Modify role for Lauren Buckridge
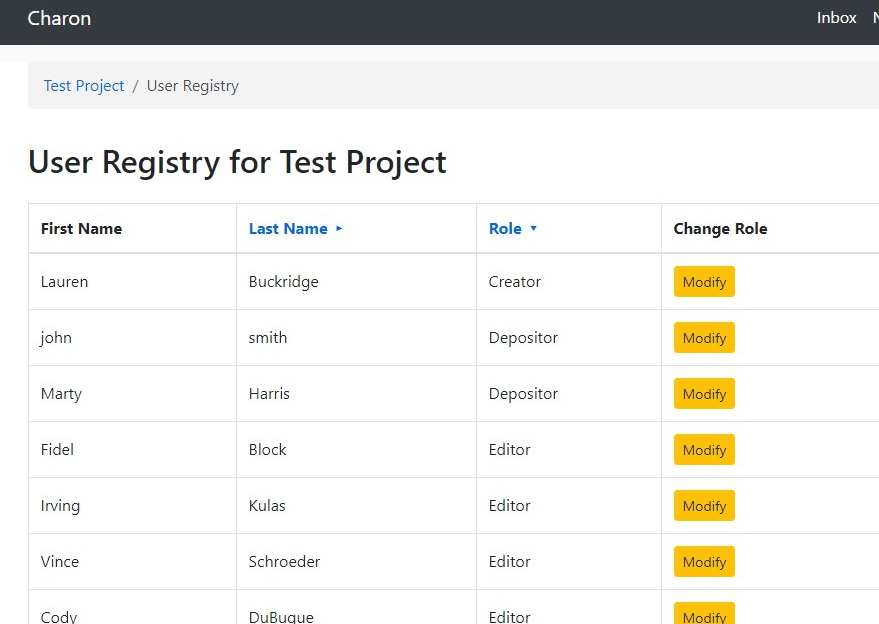The height and width of the screenshot is (624, 879). pos(704,282)
